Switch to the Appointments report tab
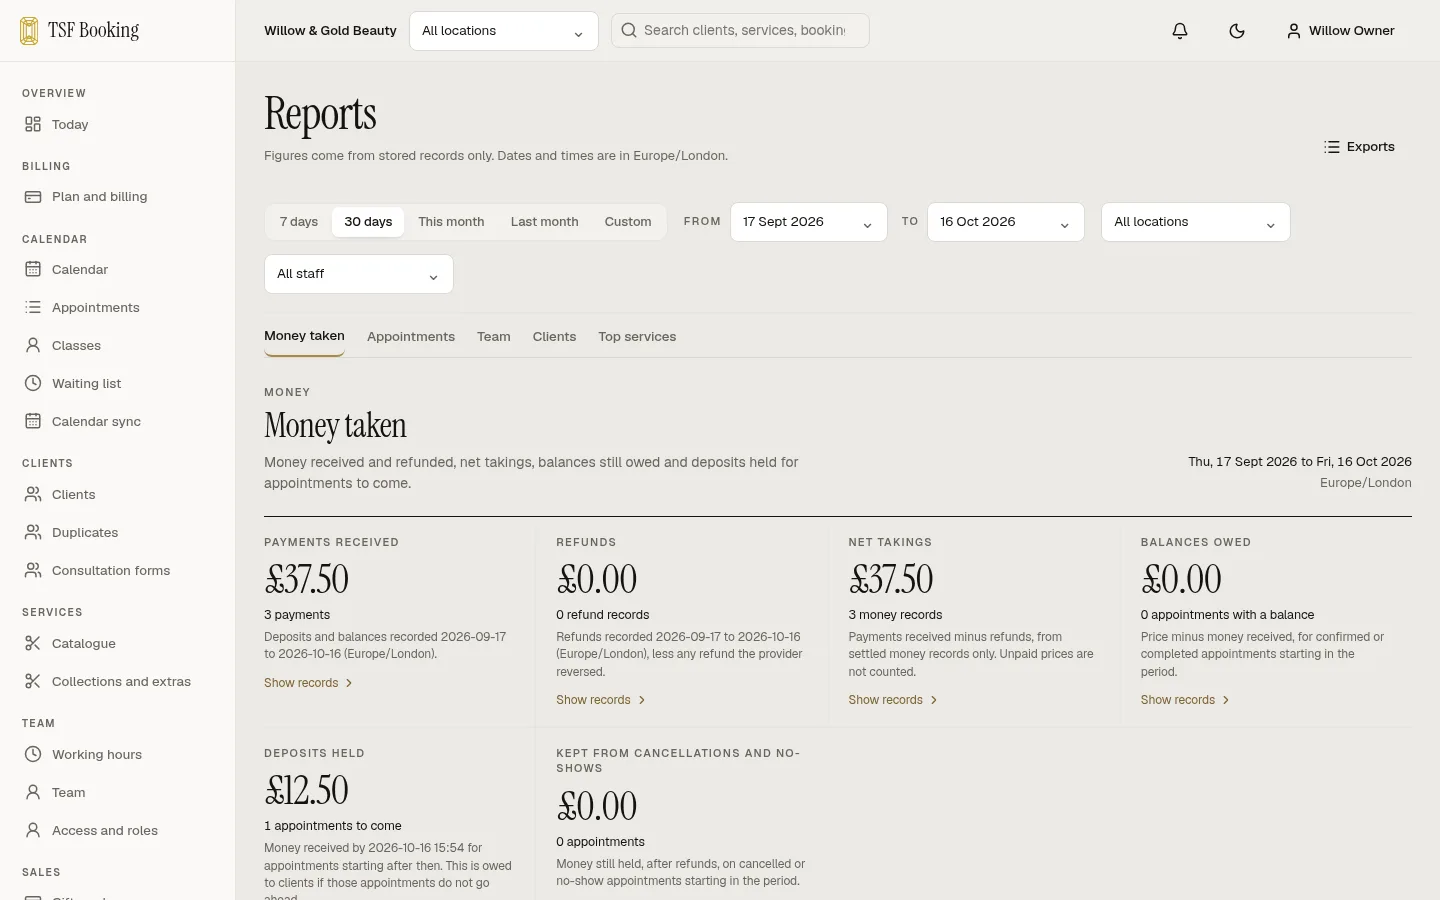1440x900 pixels. click(x=411, y=337)
